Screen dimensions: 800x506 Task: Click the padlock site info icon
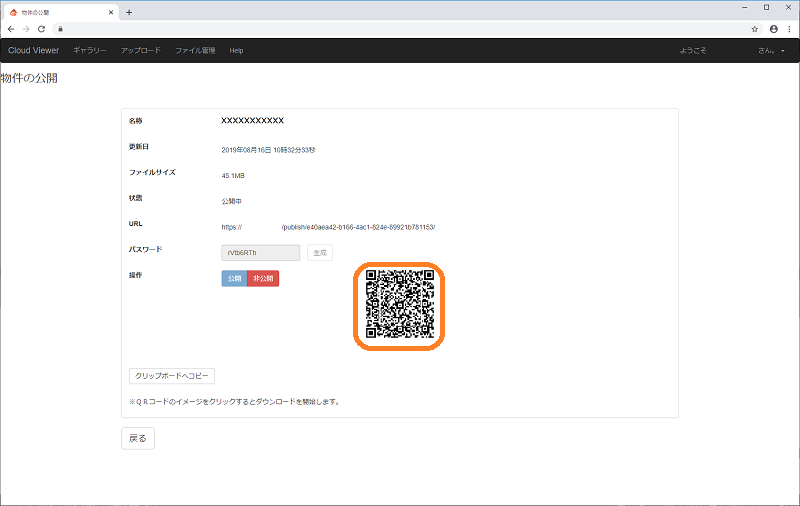click(60, 29)
